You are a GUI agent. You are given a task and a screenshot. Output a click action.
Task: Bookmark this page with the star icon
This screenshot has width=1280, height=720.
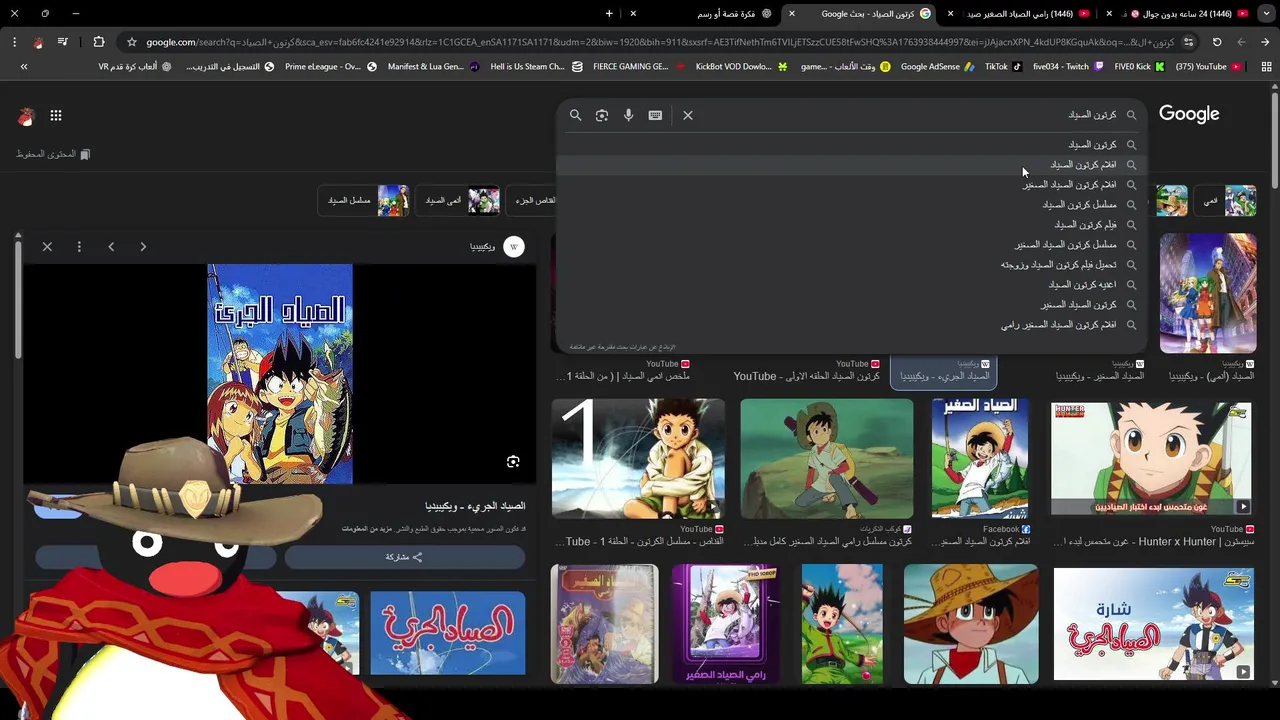tap(131, 42)
